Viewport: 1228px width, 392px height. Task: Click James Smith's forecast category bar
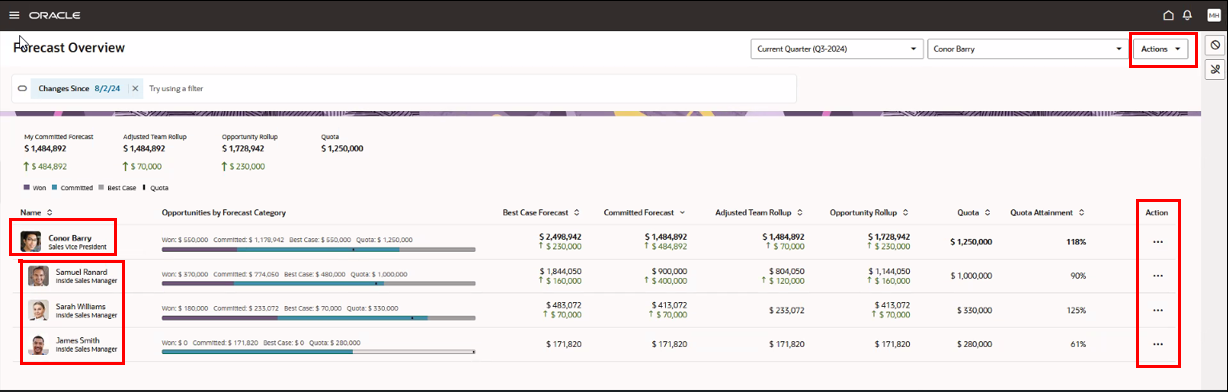[x=318, y=352]
